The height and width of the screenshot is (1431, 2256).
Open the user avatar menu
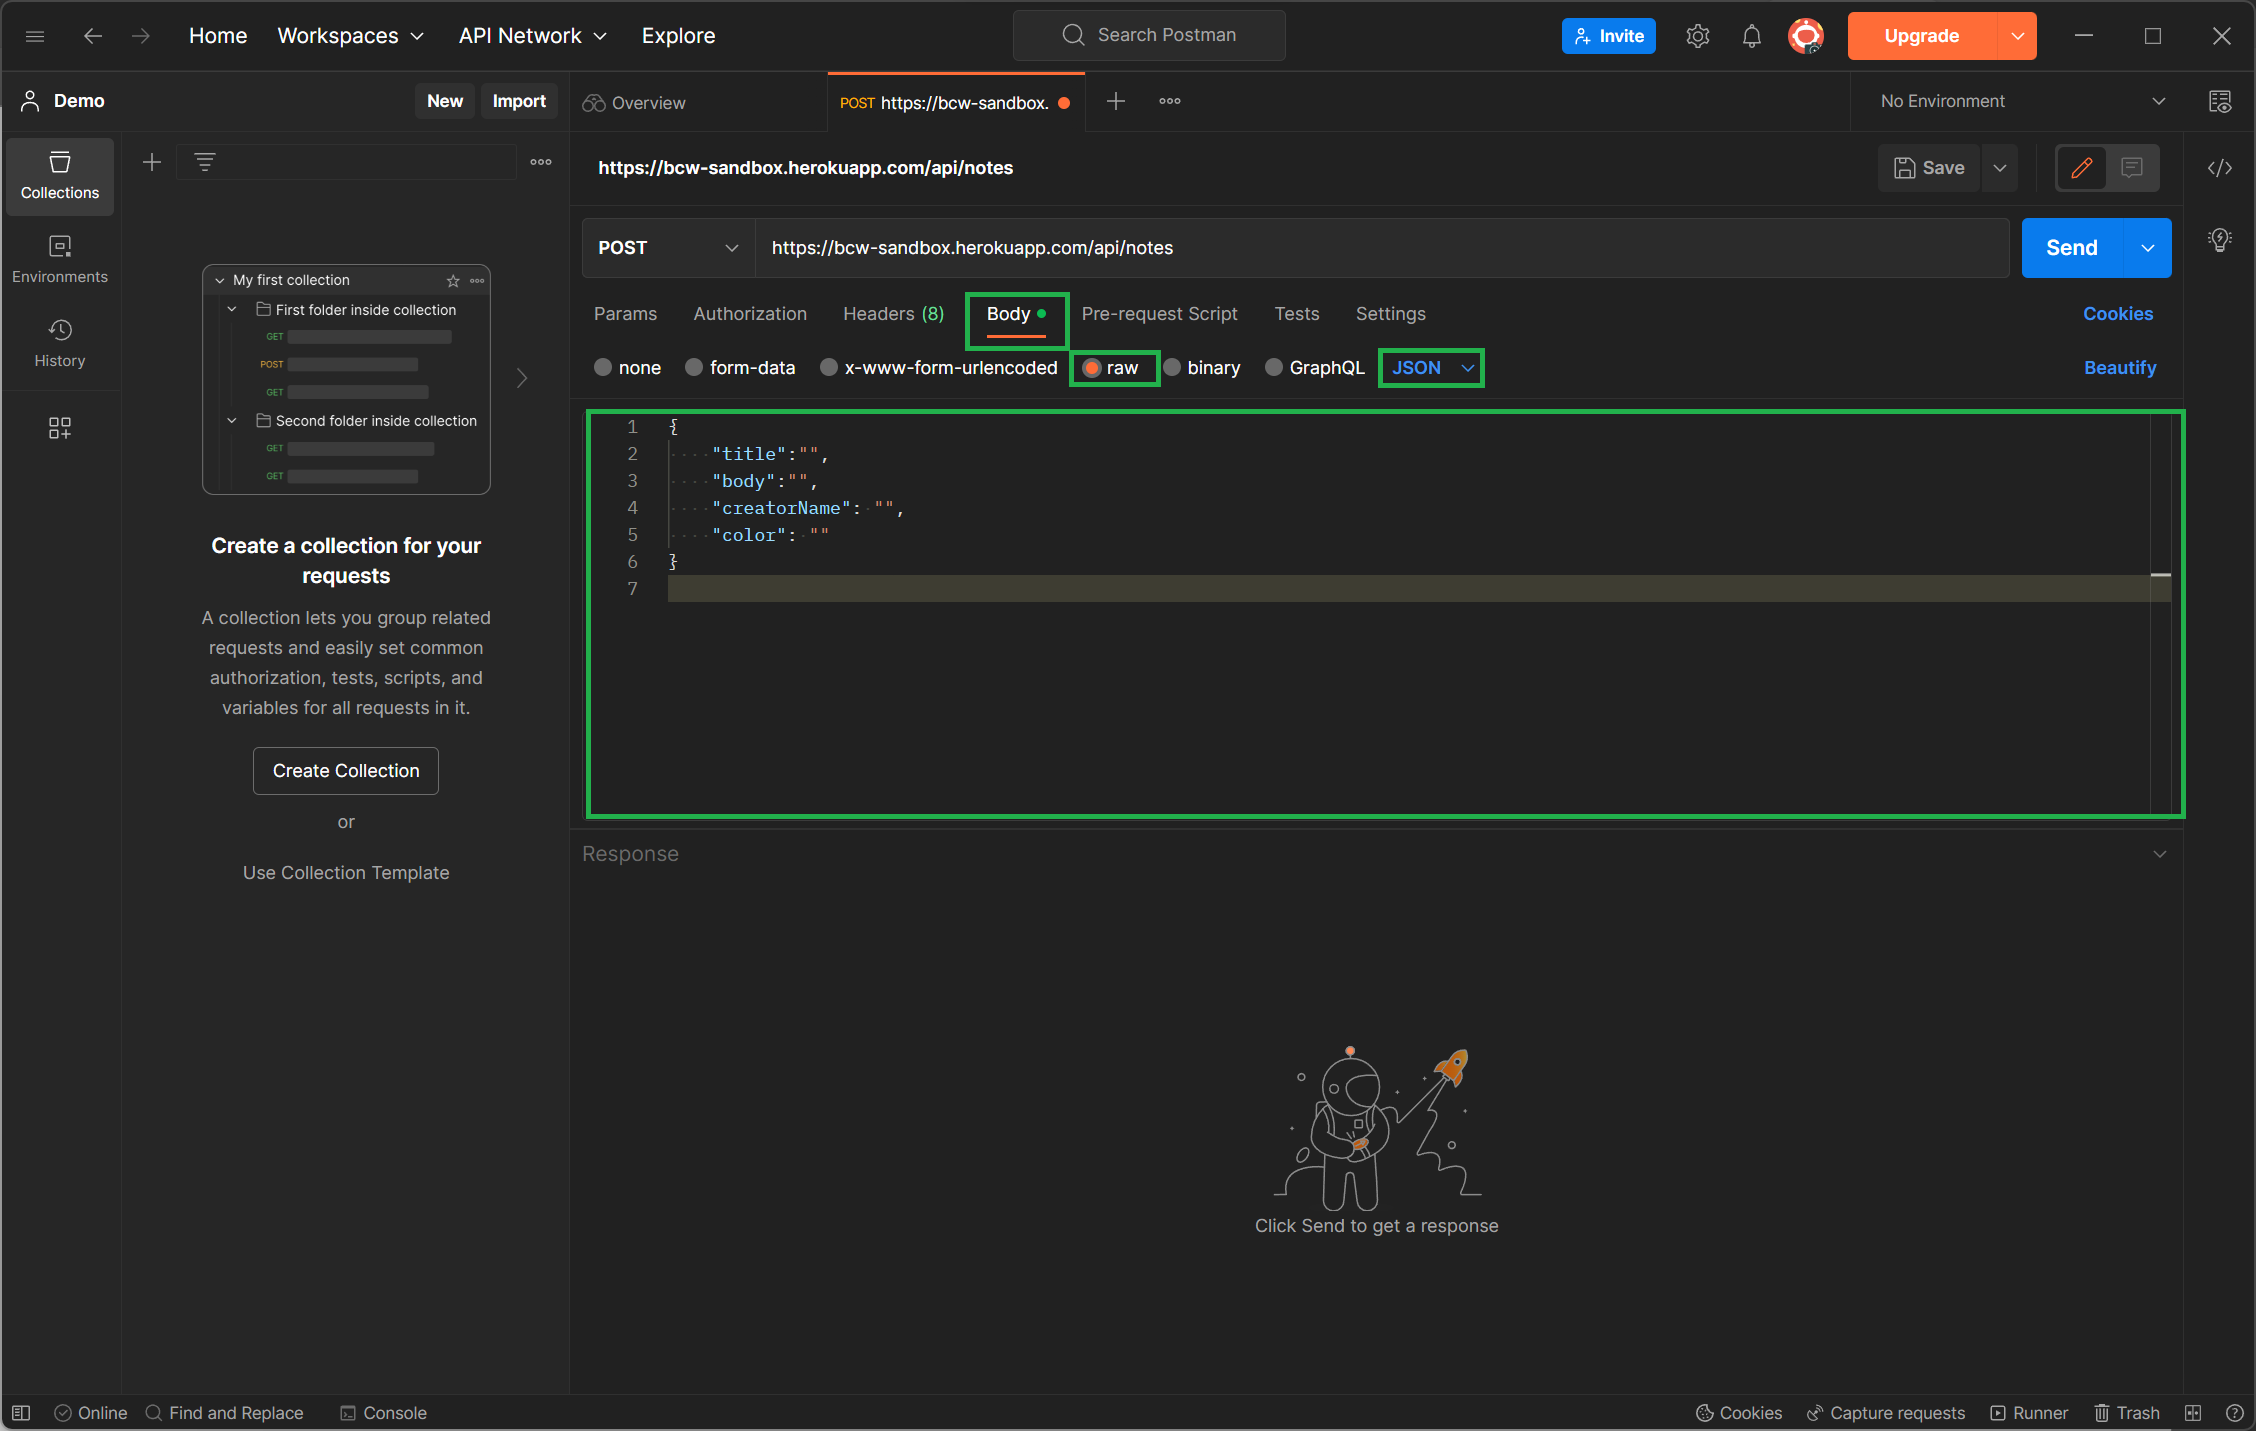tap(1805, 36)
